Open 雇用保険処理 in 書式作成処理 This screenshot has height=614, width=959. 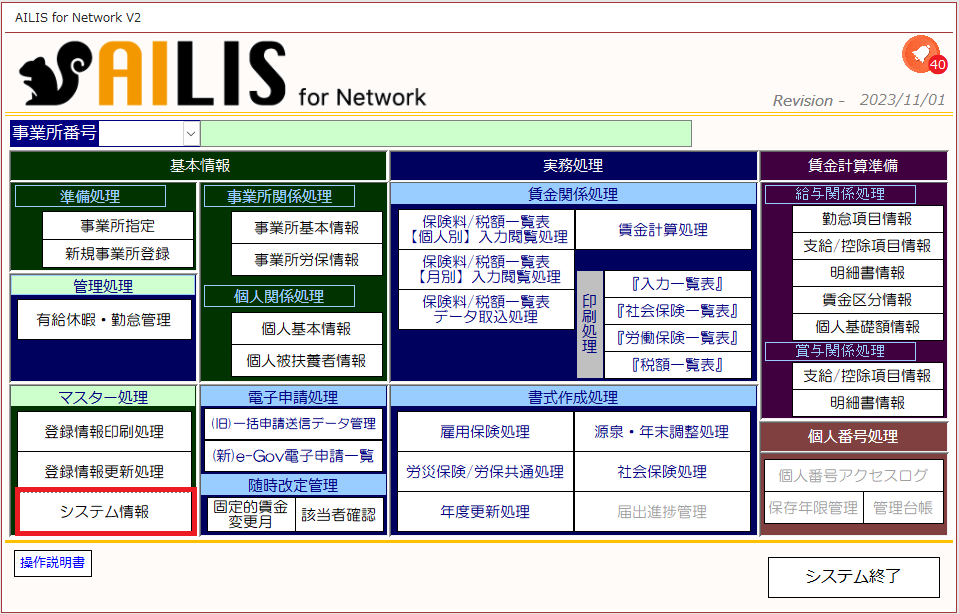tap(485, 432)
